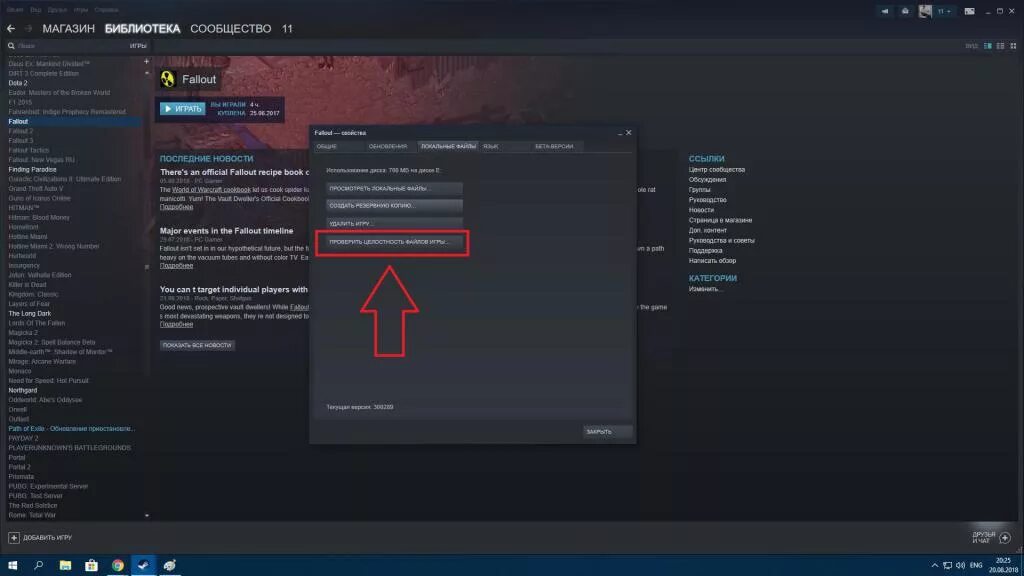The height and width of the screenshot is (576, 1024).
Task: Go back with the left arrow
Action: [10, 29]
